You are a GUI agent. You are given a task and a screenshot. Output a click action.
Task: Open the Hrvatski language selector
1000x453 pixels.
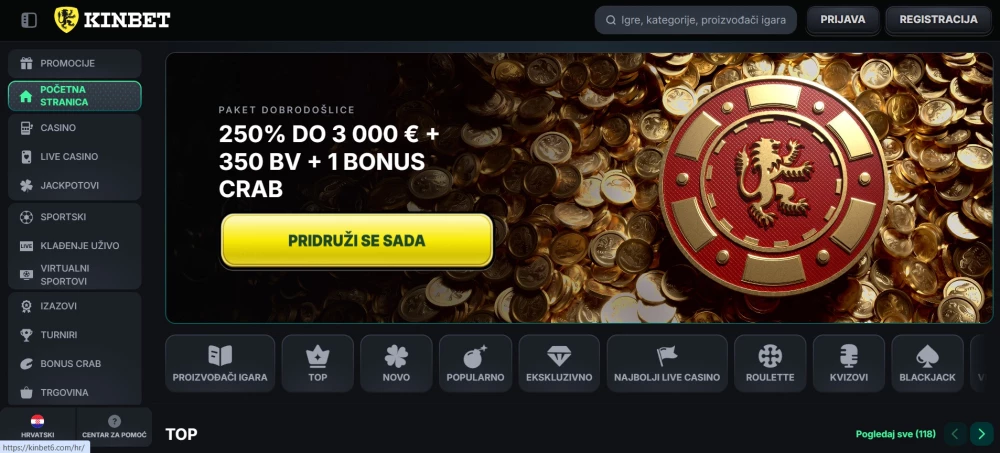pyautogui.click(x=37, y=427)
